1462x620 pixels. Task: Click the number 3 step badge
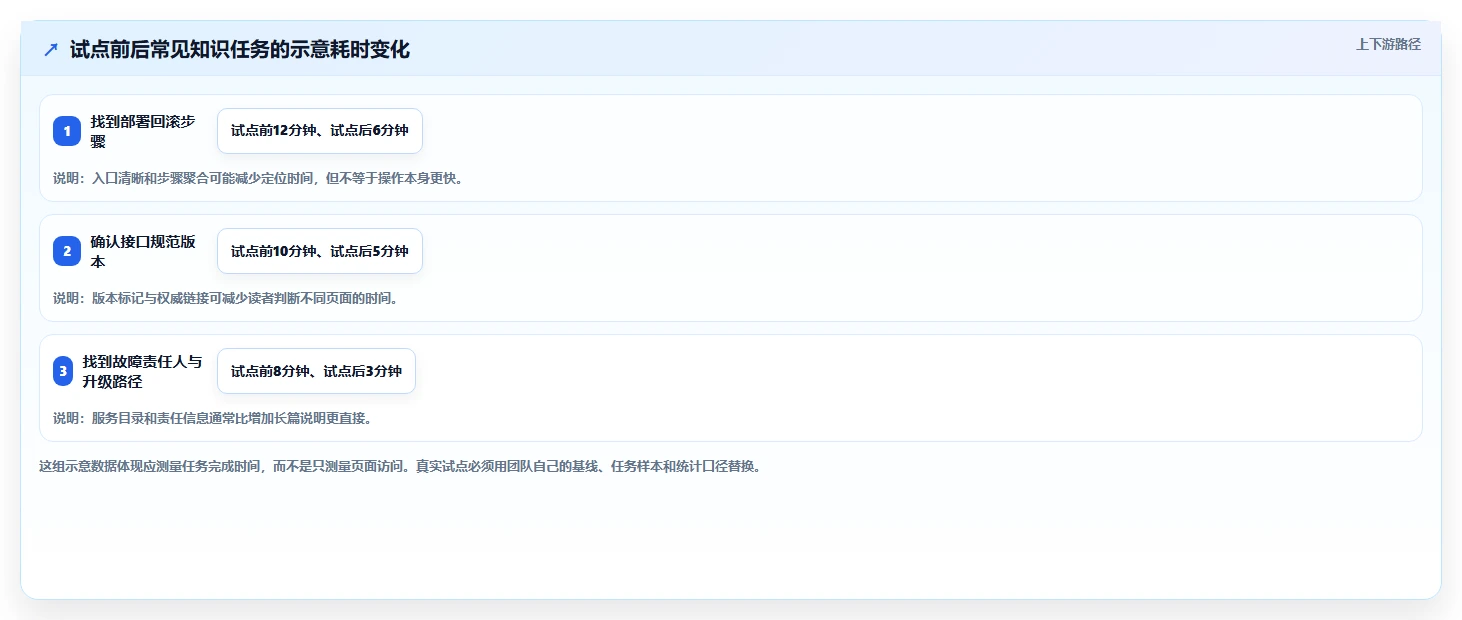click(63, 371)
